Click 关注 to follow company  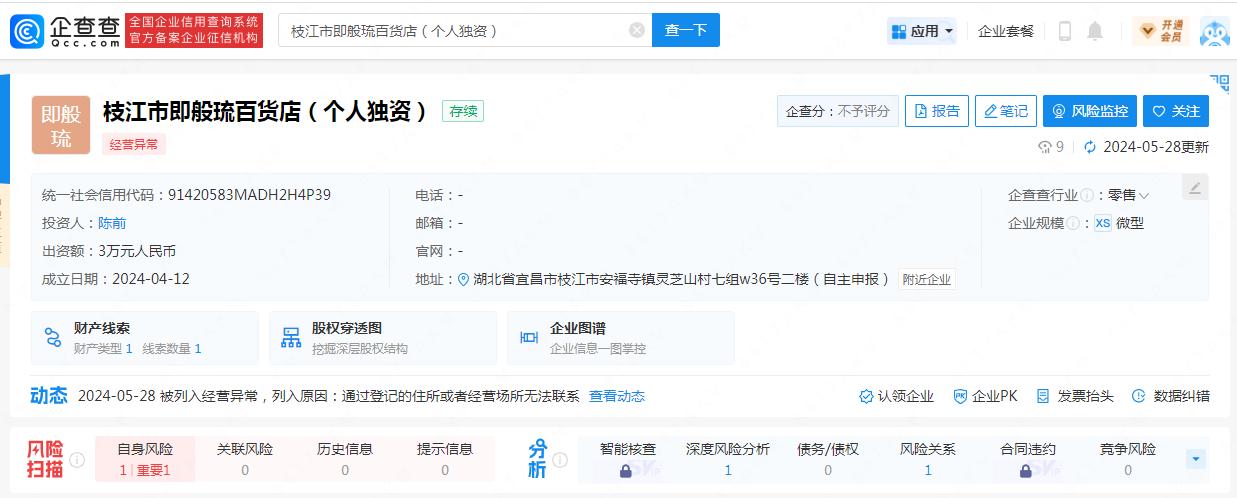coord(1176,111)
